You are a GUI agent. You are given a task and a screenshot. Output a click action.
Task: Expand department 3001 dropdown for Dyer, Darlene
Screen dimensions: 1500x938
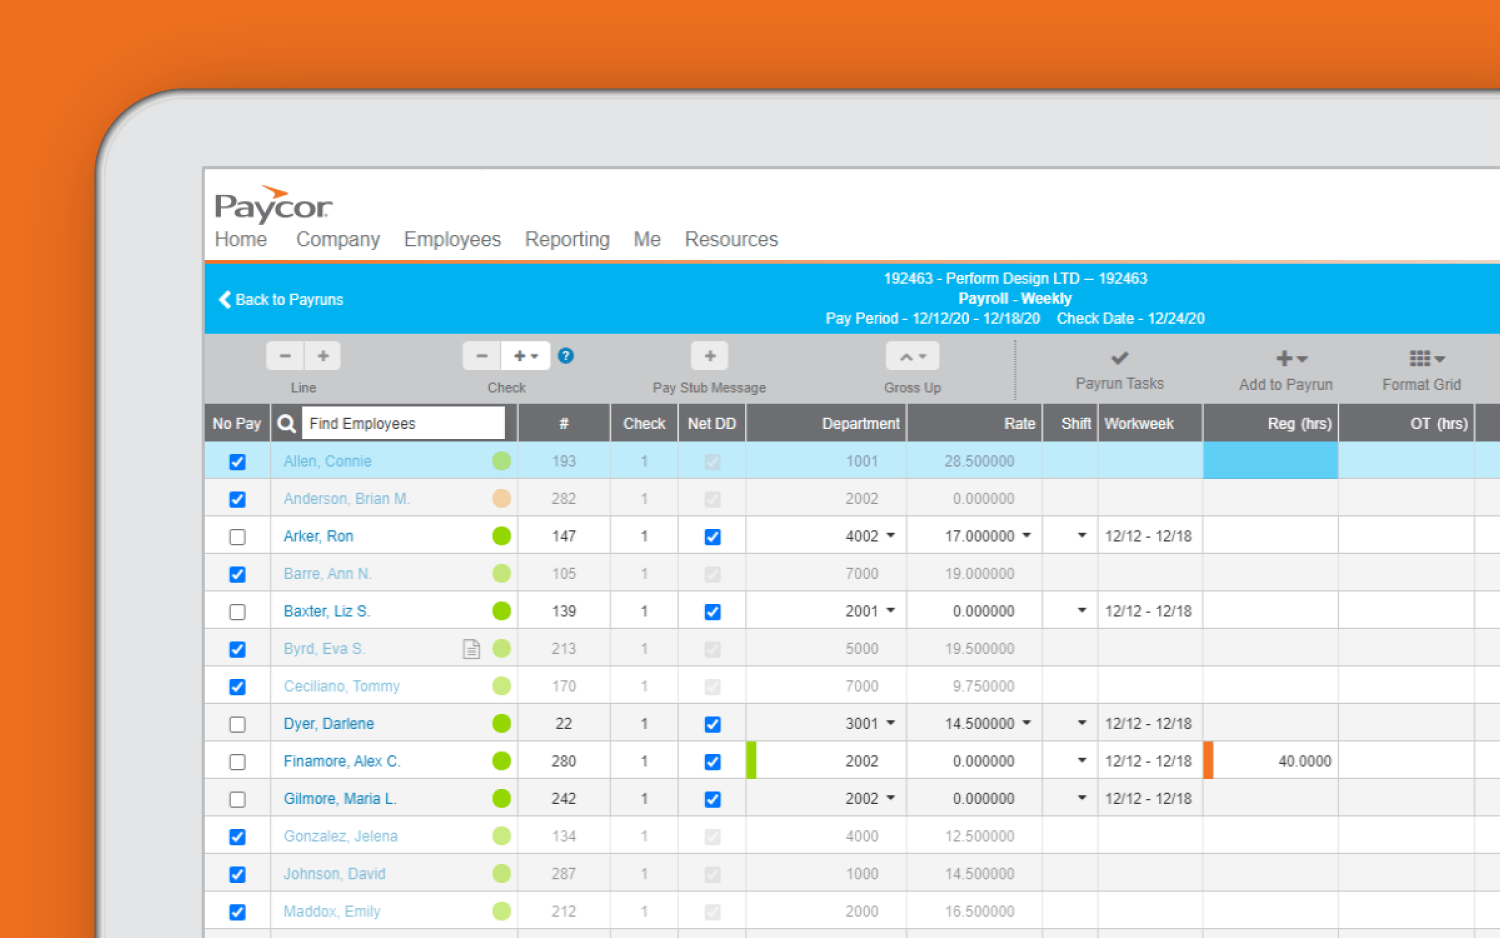coord(890,723)
